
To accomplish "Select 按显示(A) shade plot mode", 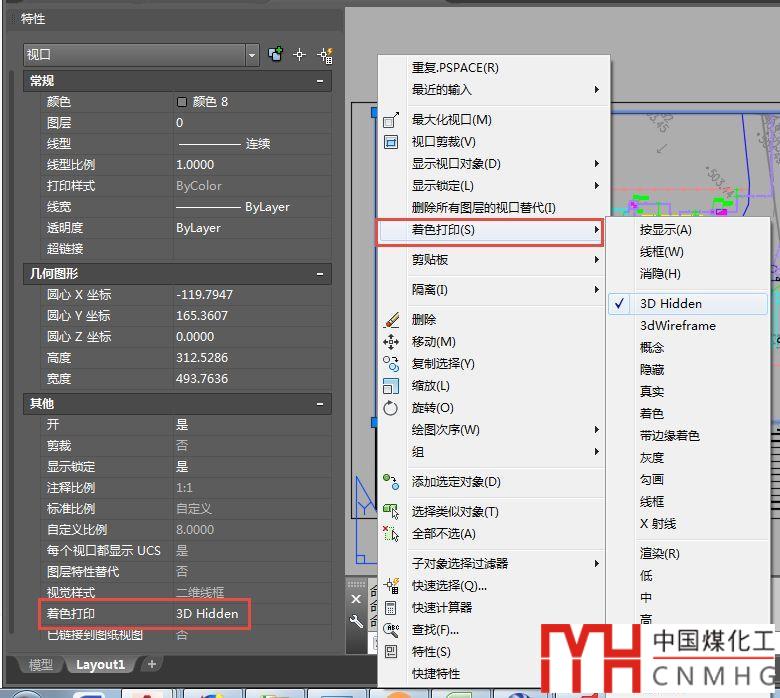I will (665, 230).
